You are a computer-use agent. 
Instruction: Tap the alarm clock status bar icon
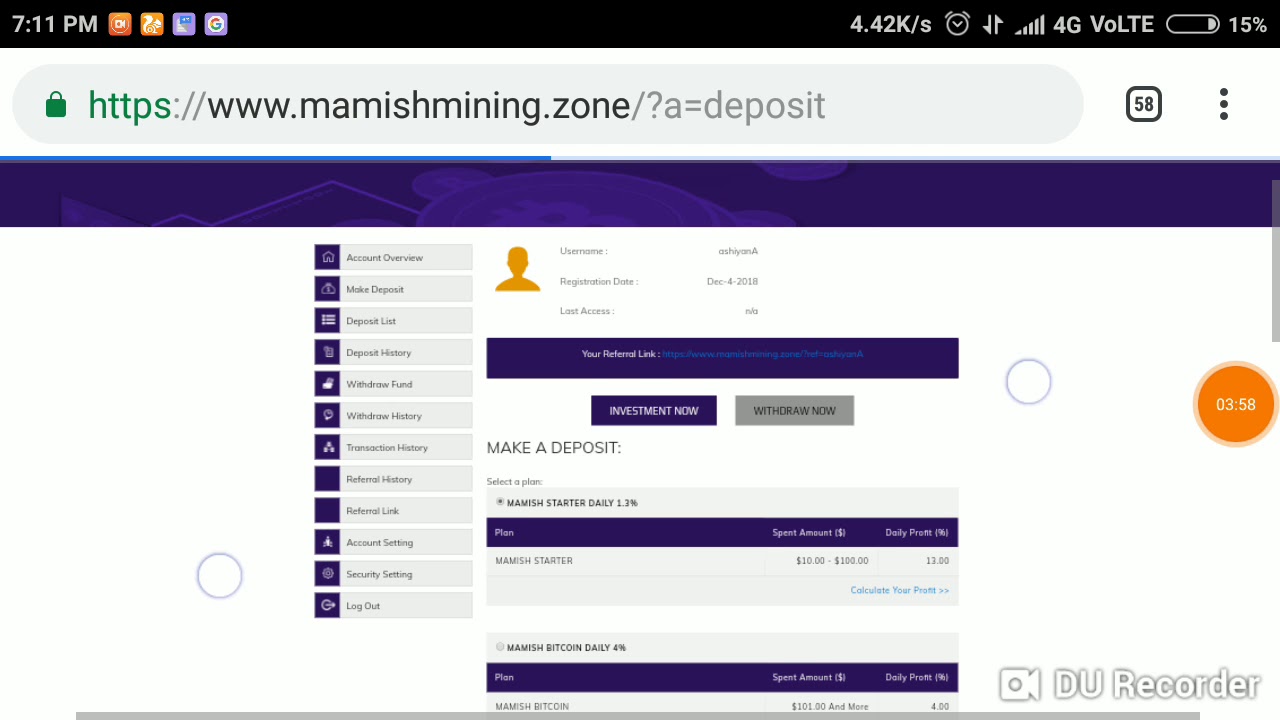[957, 24]
